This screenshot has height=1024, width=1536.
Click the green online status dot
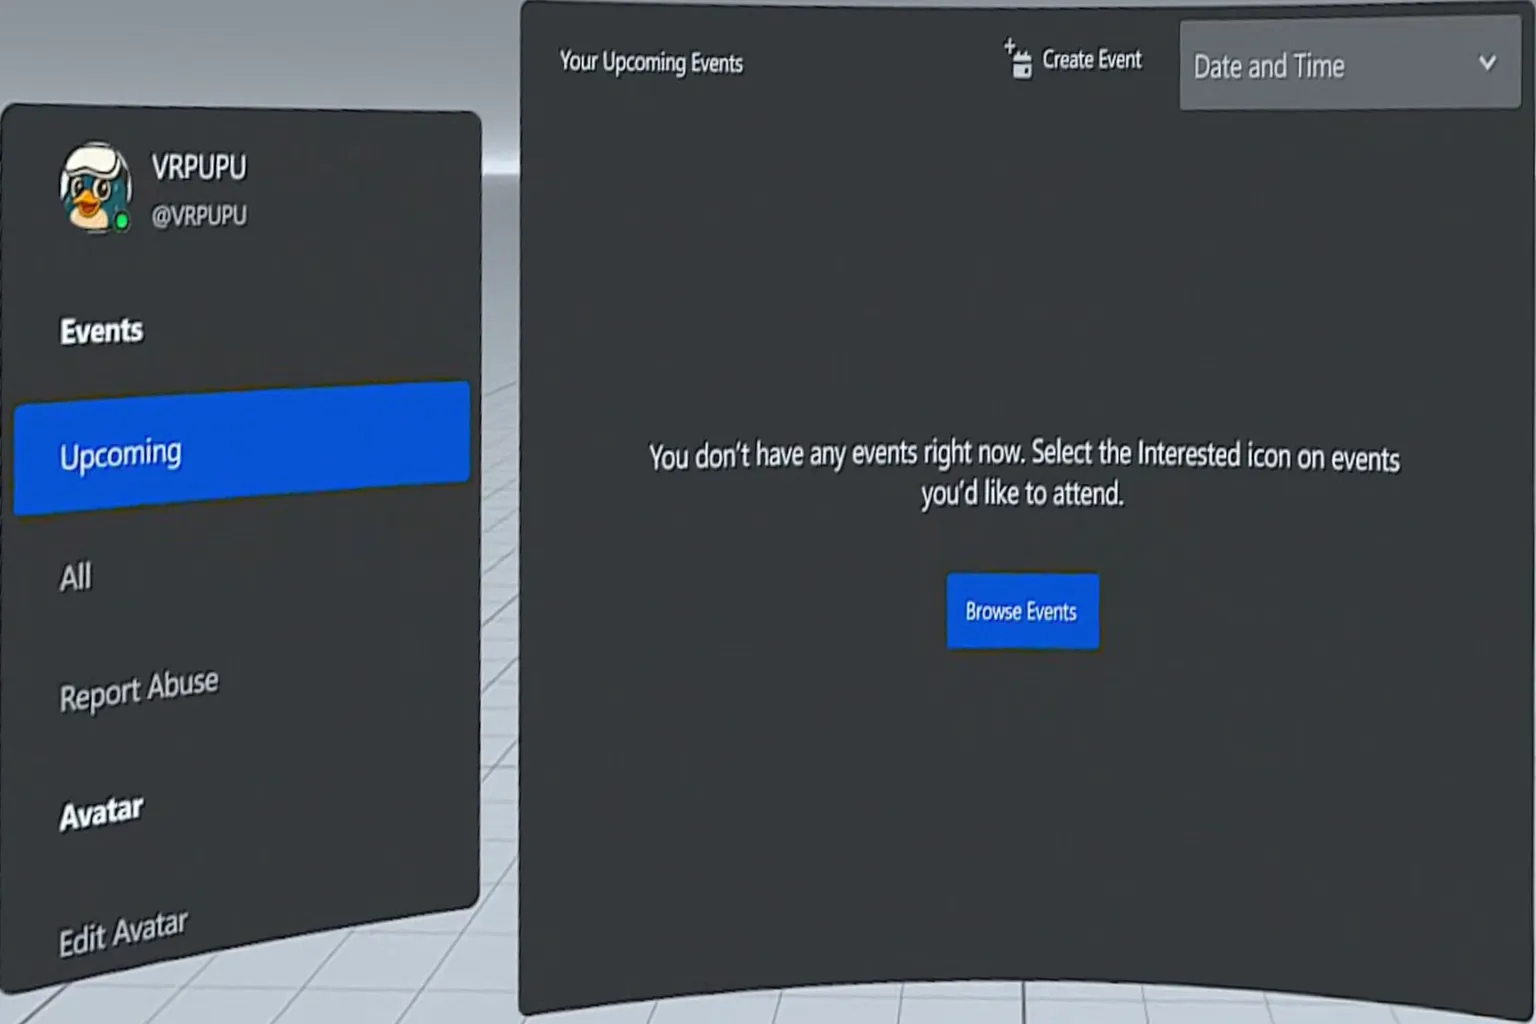pyautogui.click(x=121, y=221)
